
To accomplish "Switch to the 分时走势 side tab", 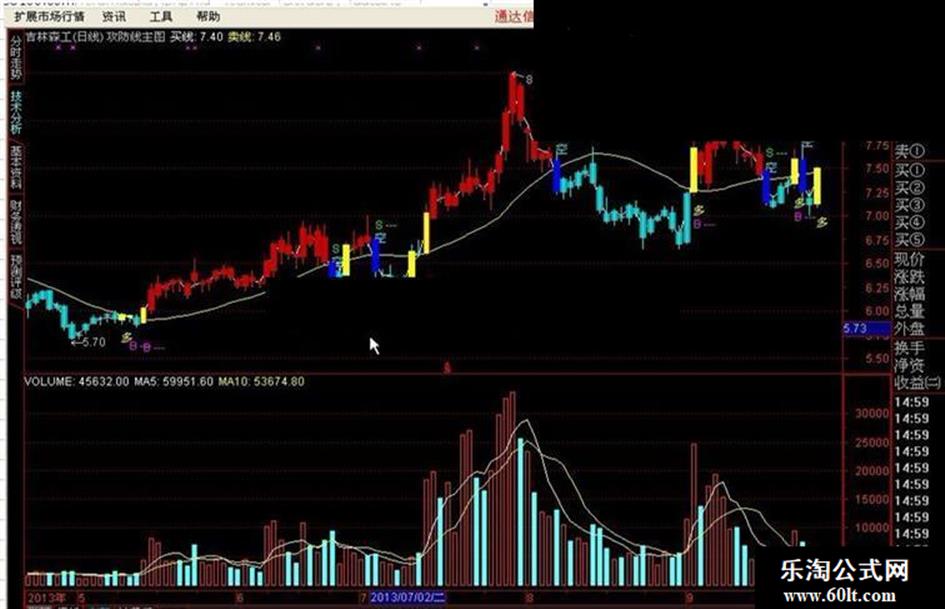I will (x=16, y=57).
